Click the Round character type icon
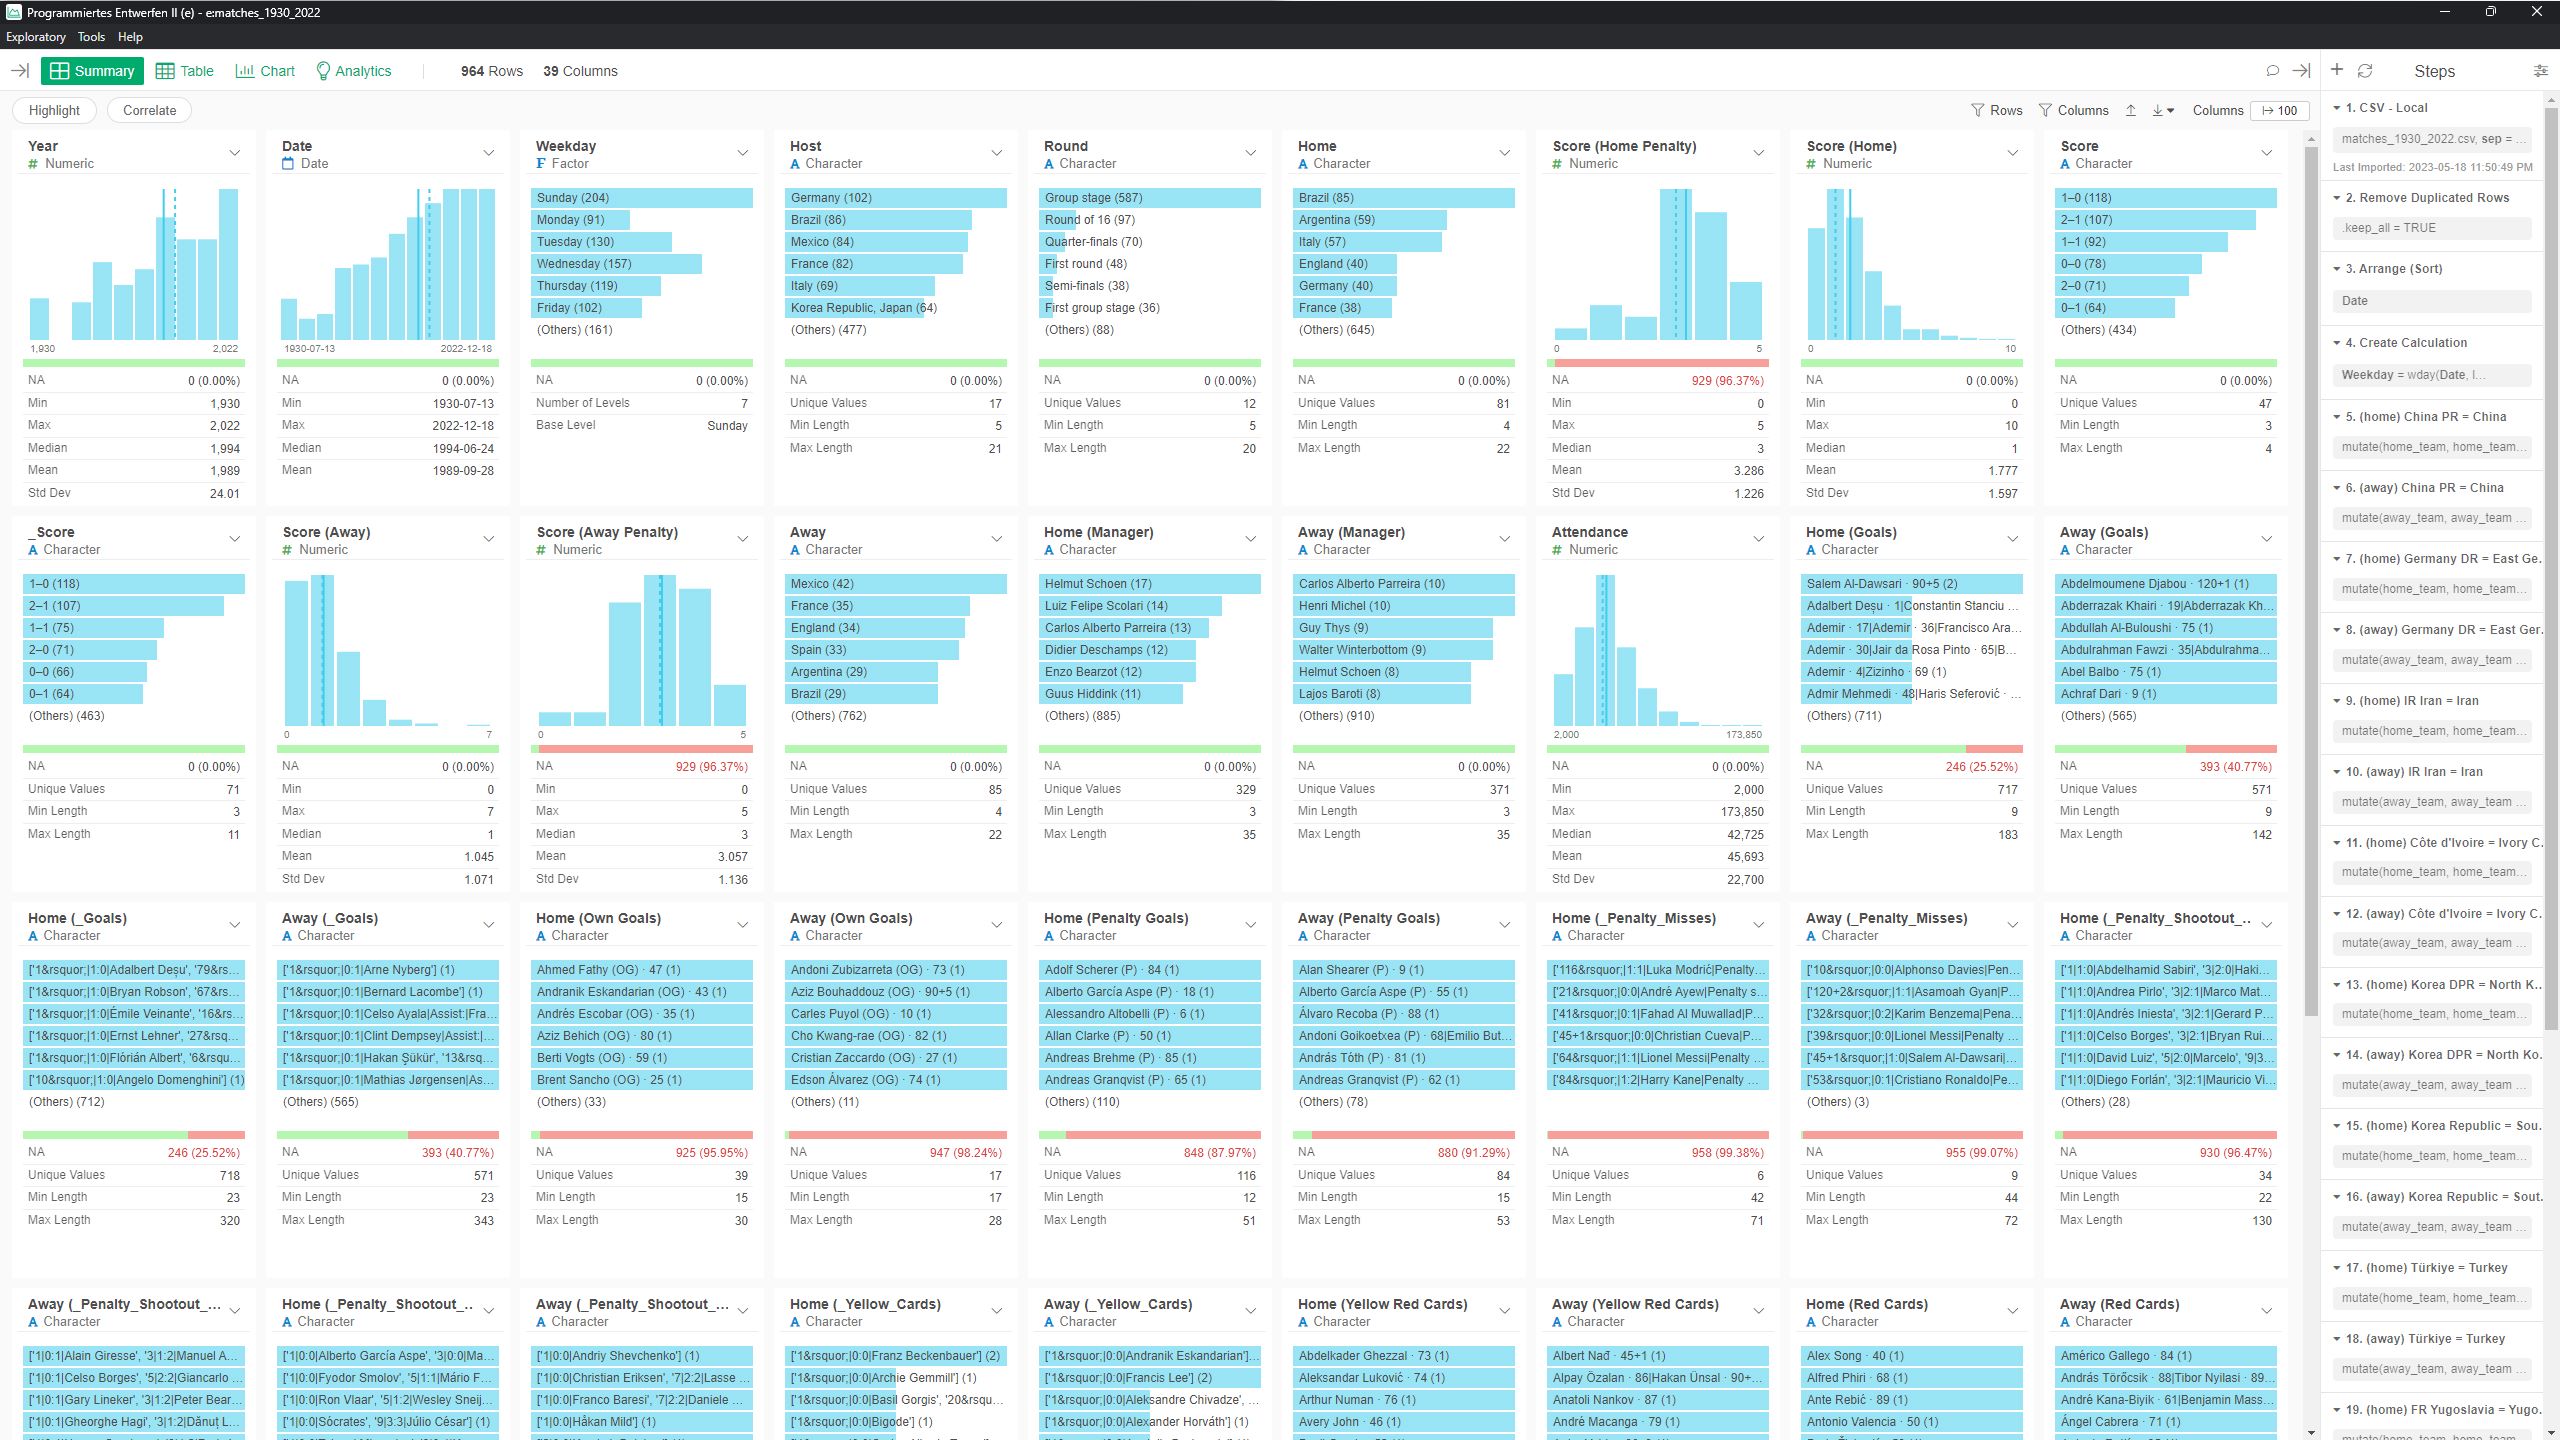 click(x=1049, y=163)
